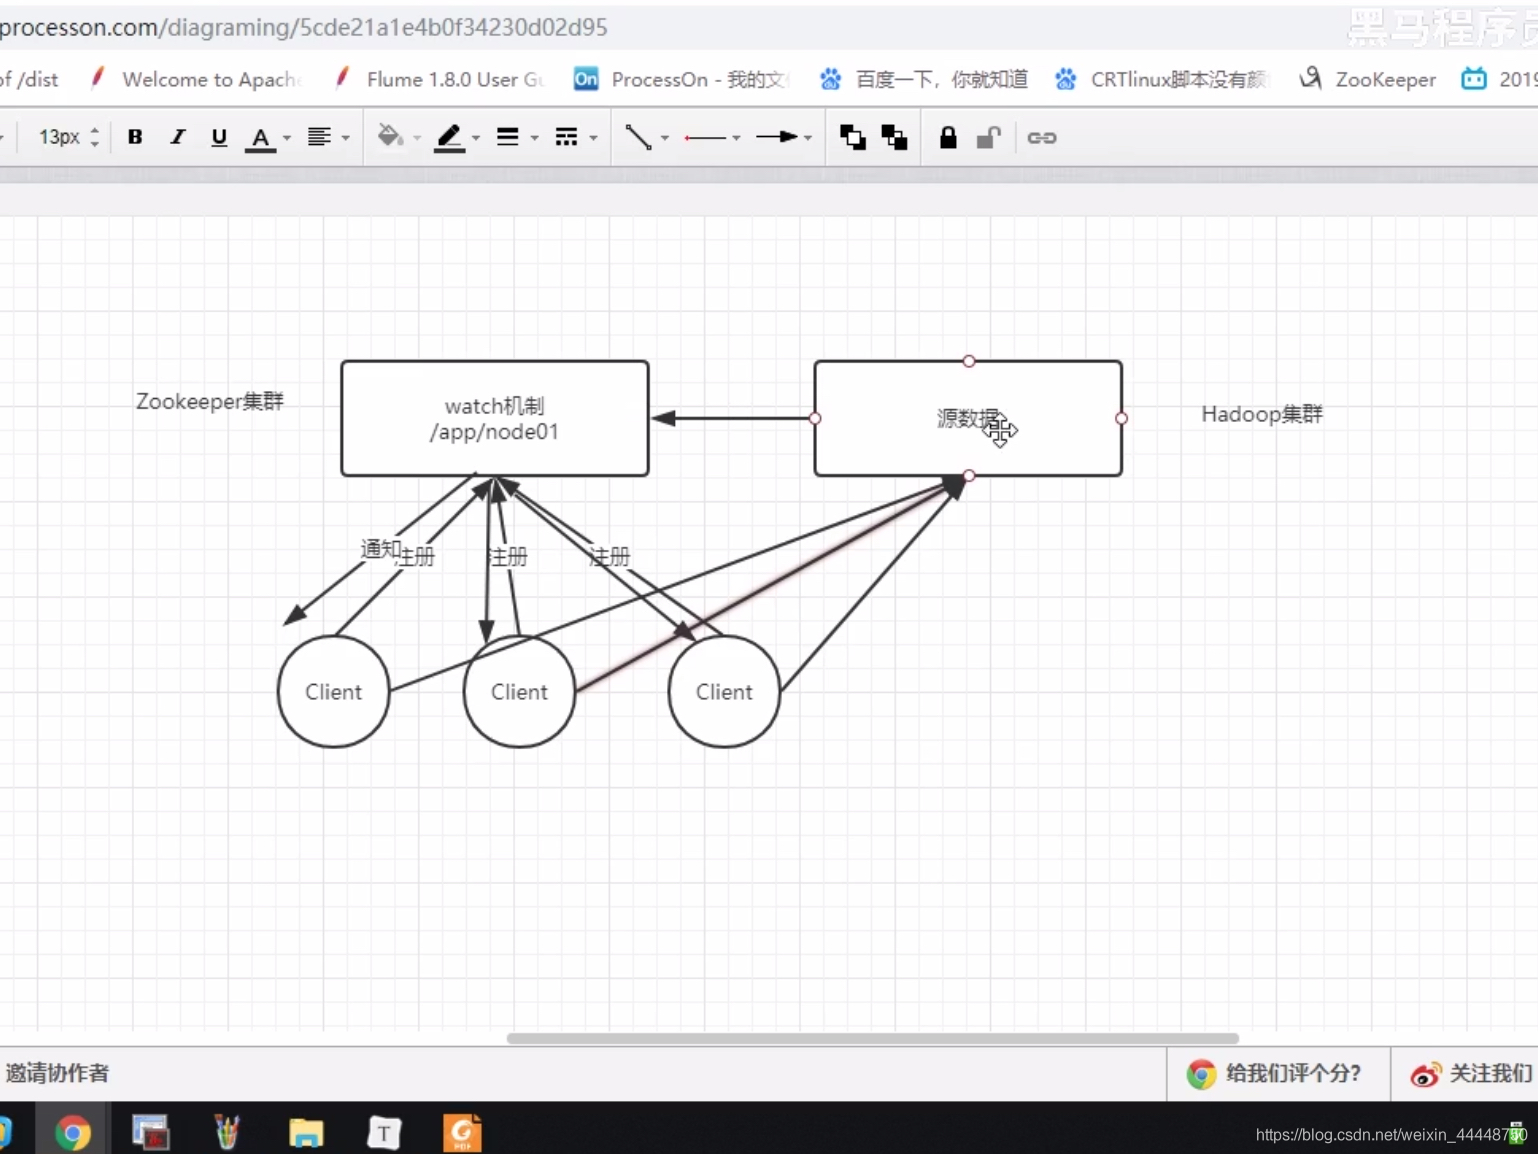This screenshot has width=1538, height=1154.
Task: Click 邀请协作者 button
Action: 57,1073
